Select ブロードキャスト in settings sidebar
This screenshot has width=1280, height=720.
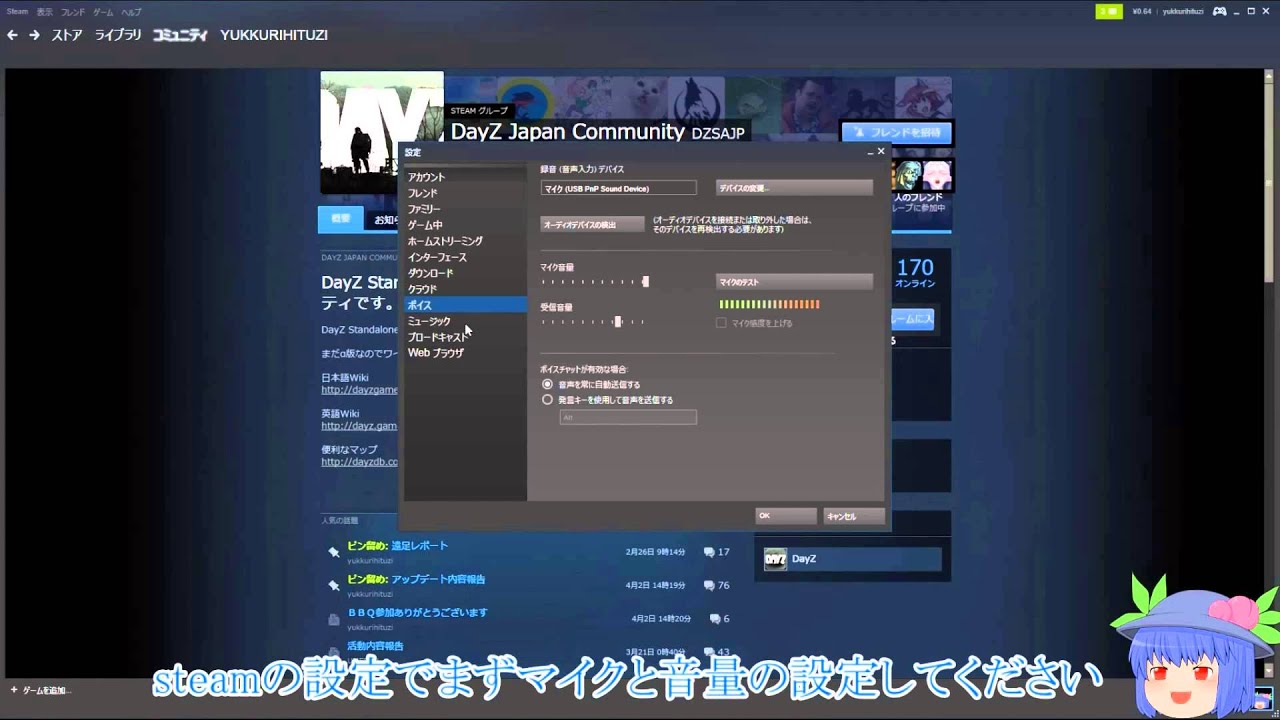tap(465, 337)
